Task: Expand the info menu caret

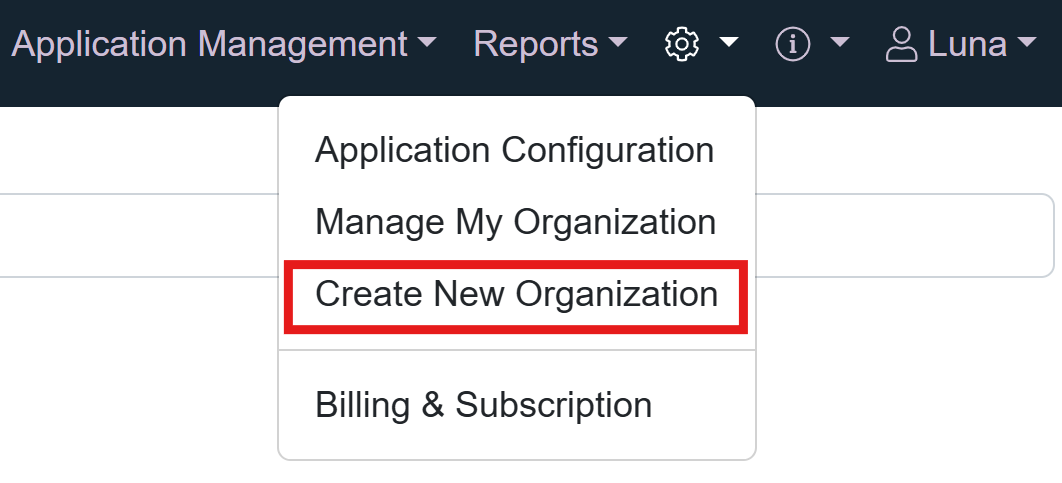Action: click(x=840, y=44)
